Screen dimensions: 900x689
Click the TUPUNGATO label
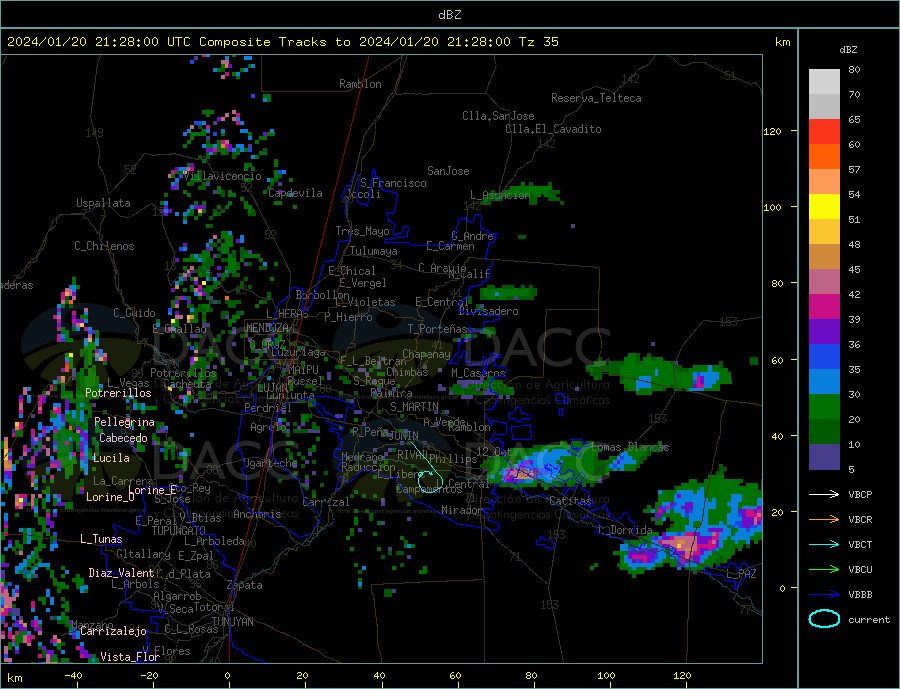pyautogui.click(x=179, y=531)
